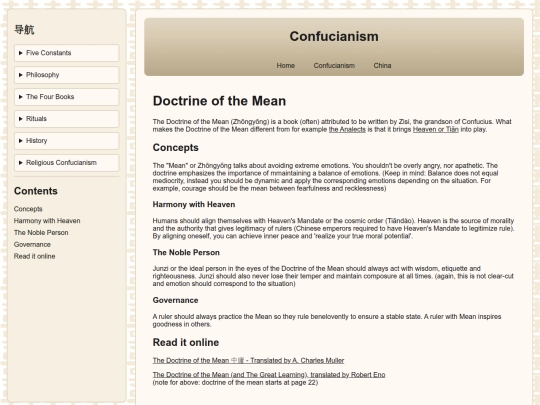540x405 pixels.
Task: Click the Confucianism site title heading
Action: [x=334, y=37]
